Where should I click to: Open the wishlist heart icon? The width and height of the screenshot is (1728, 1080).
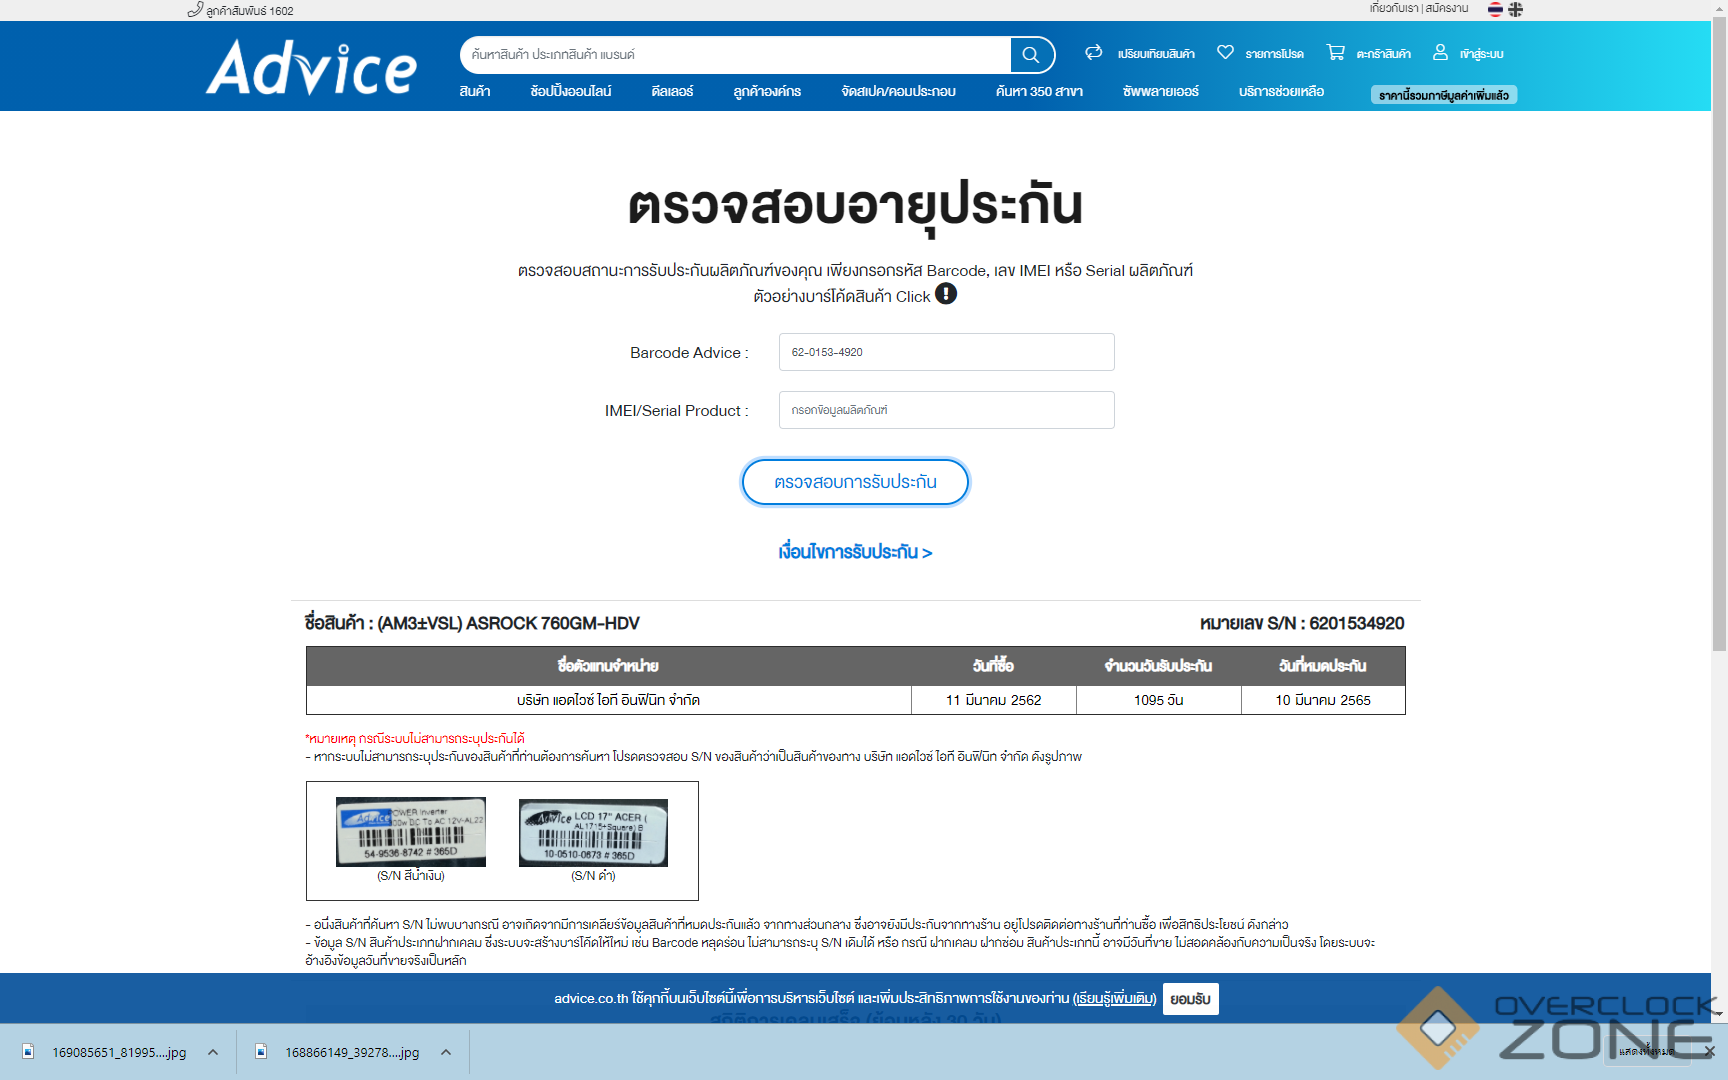click(x=1225, y=52)
